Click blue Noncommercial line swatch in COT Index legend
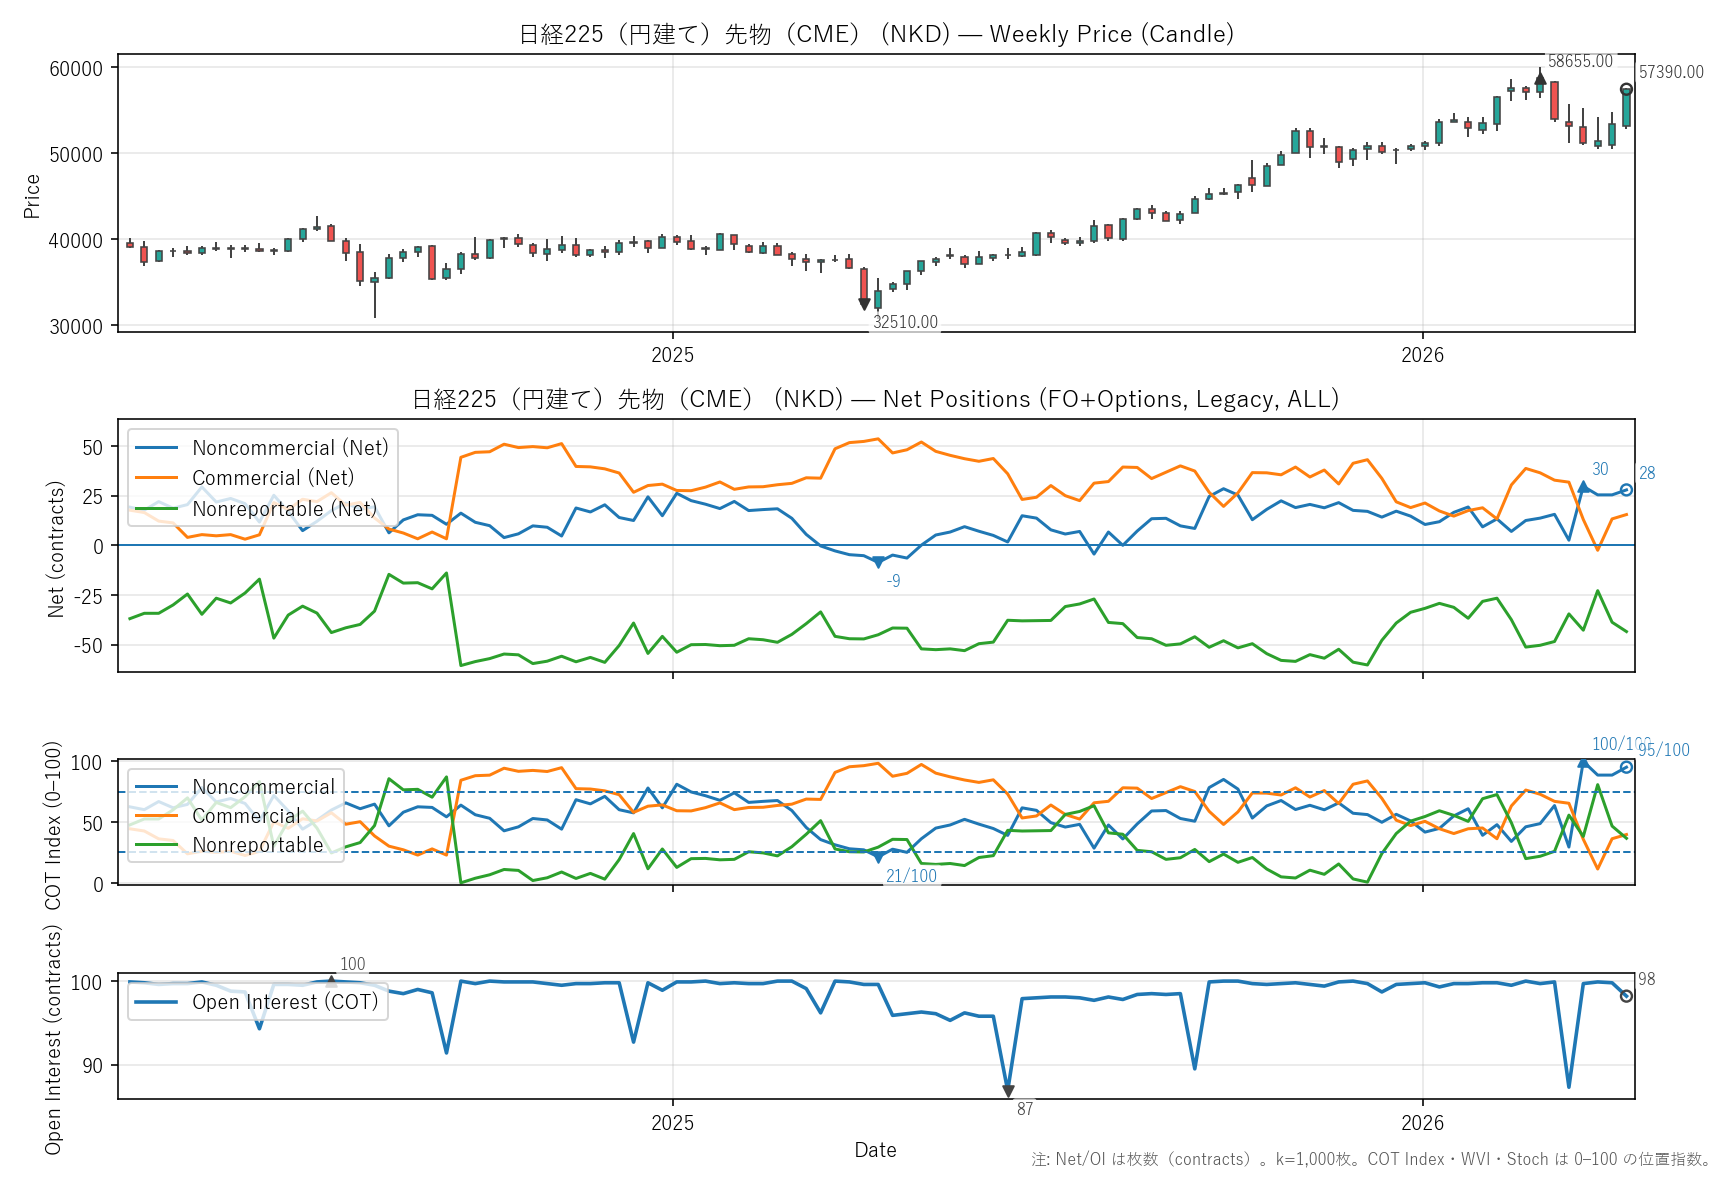This screenshot has width=1728, height=1180. tap(157, 787)
